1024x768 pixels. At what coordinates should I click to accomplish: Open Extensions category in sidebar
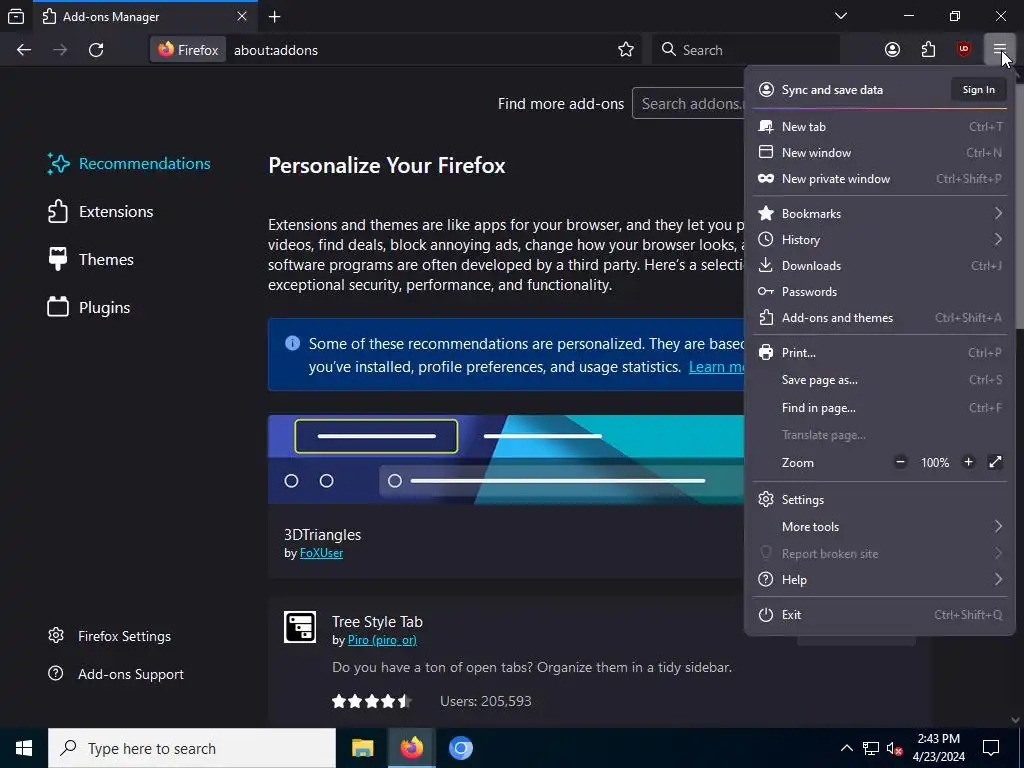coord(101,212)
